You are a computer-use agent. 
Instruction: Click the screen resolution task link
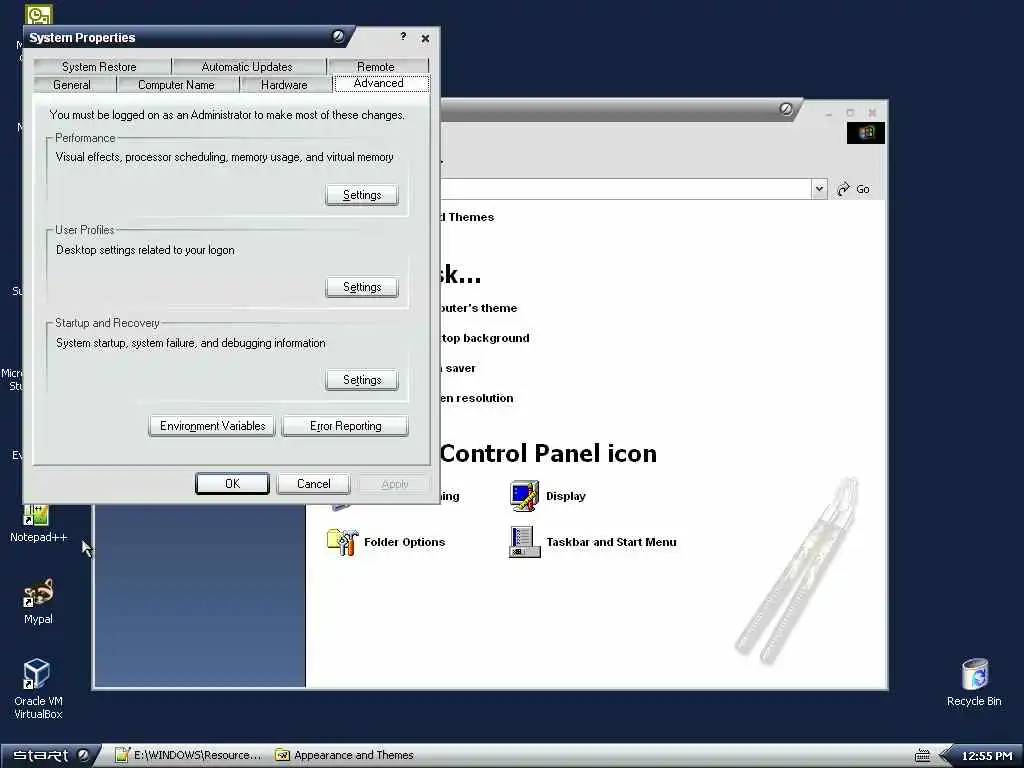(x=476, y=398)
